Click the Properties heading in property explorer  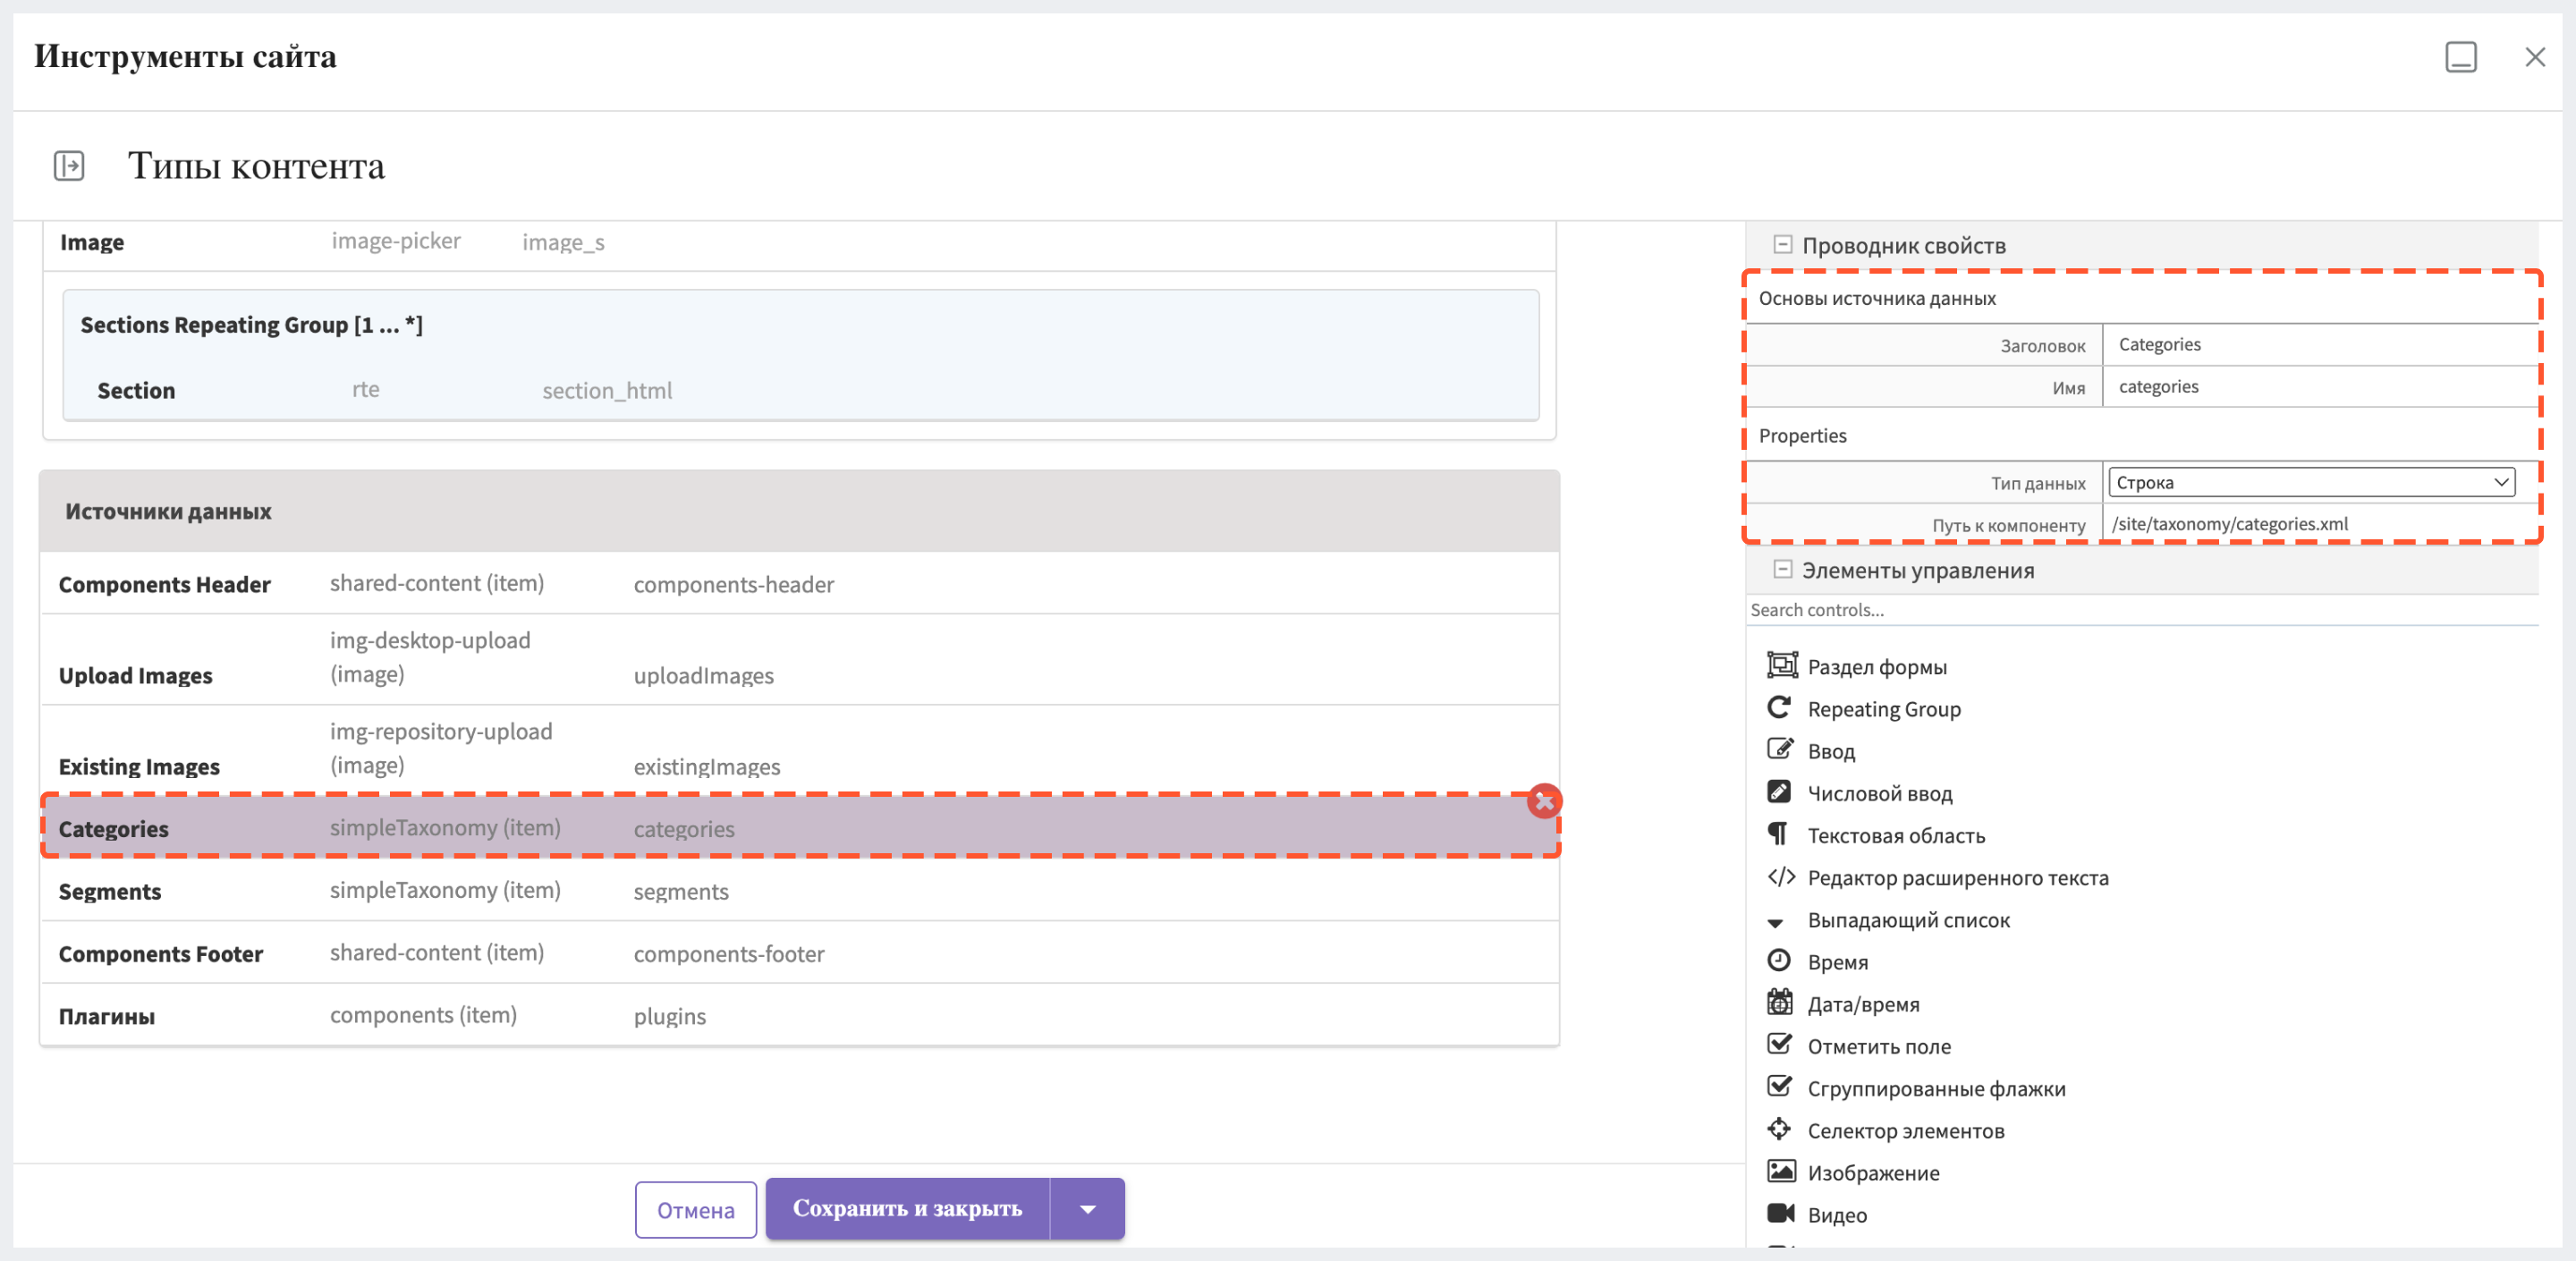pyautogui.click(x=1802, y=435)
